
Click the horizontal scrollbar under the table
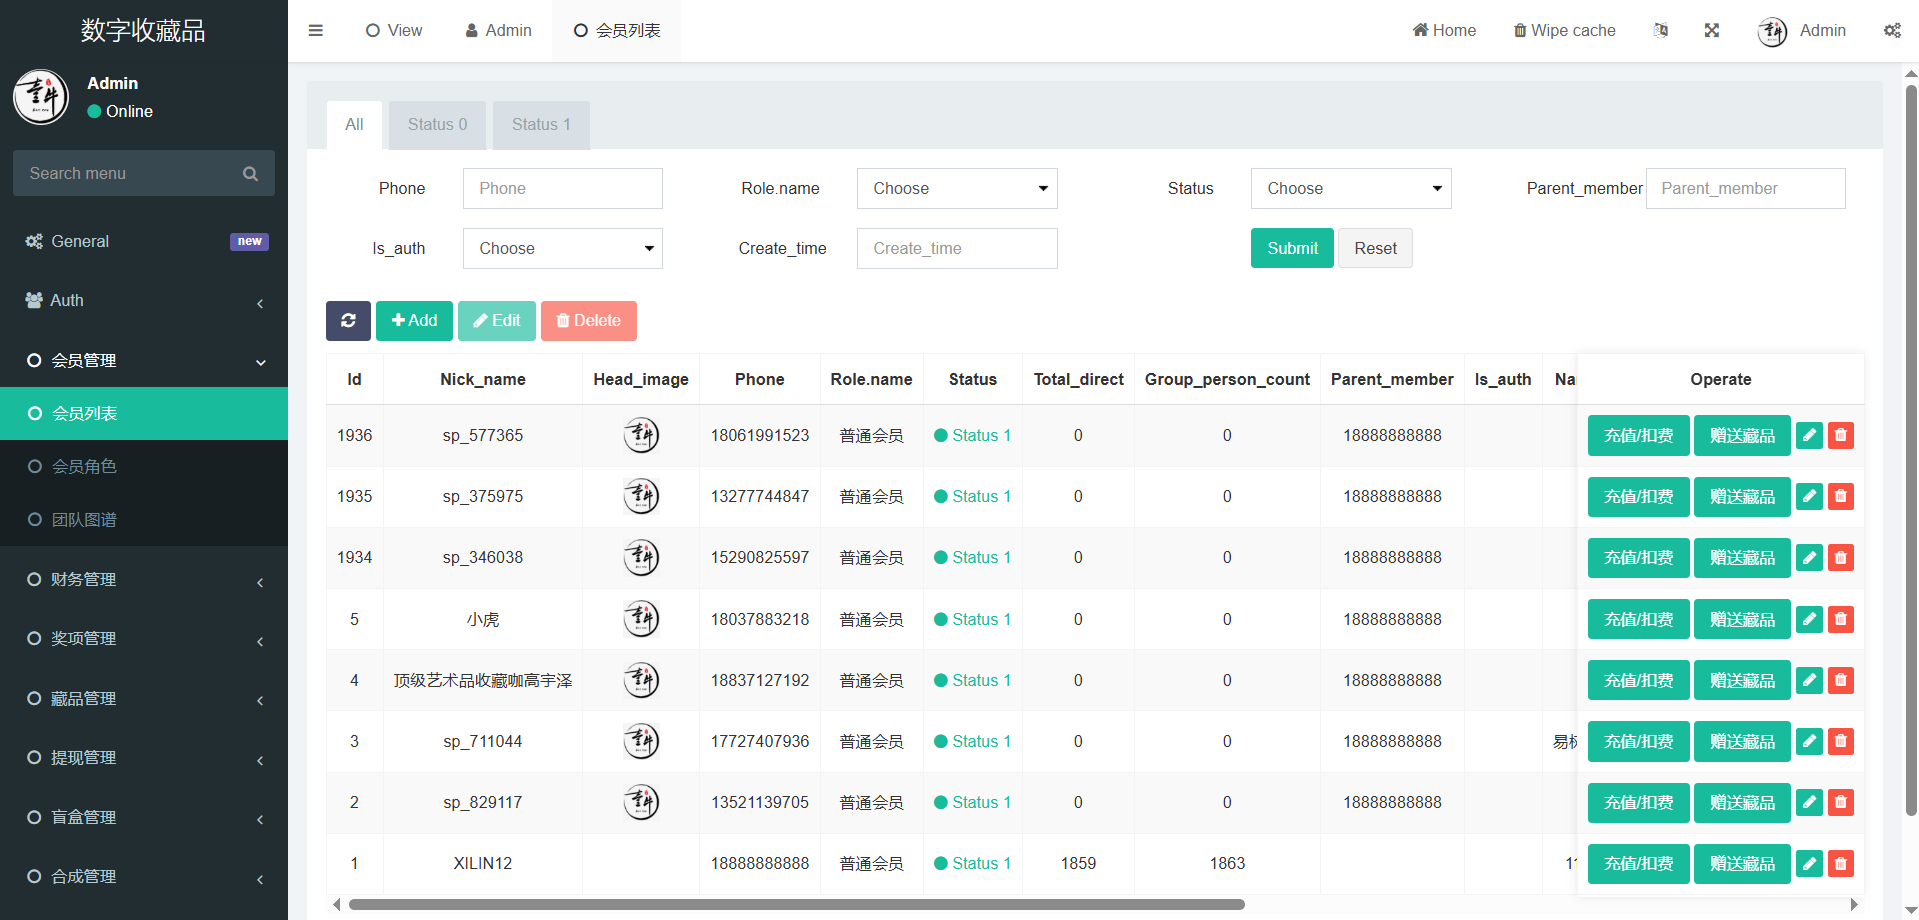point(796,904)
